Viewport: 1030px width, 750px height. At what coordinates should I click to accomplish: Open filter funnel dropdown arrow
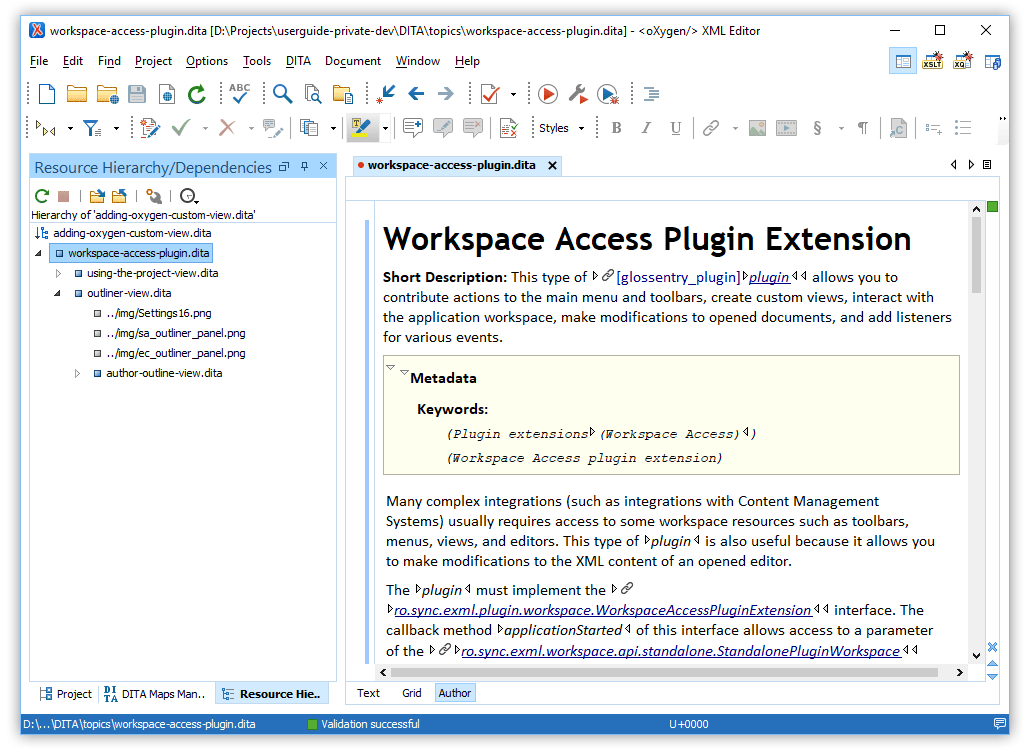point(116,128)
